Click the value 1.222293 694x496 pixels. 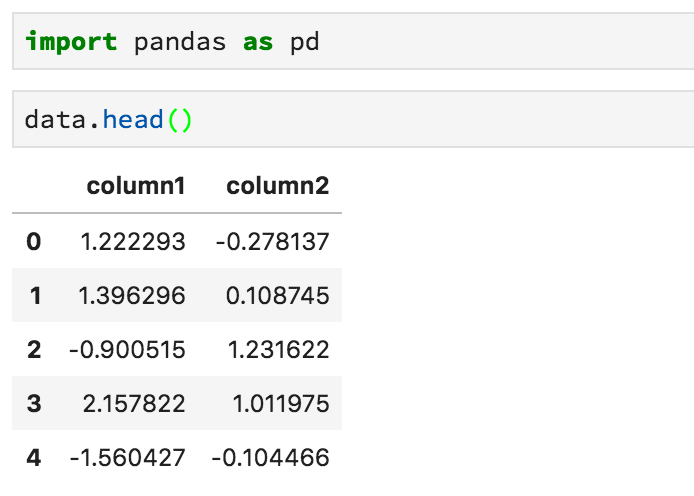[x=133, y=242]
